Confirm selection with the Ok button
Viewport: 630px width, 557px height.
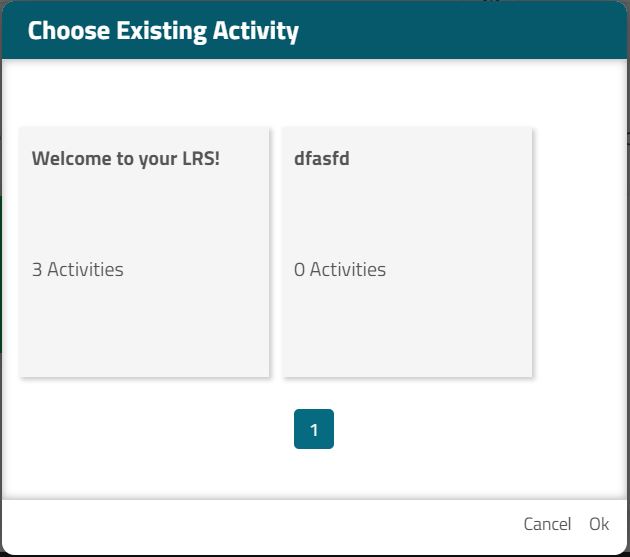click(x=599, y=524)
